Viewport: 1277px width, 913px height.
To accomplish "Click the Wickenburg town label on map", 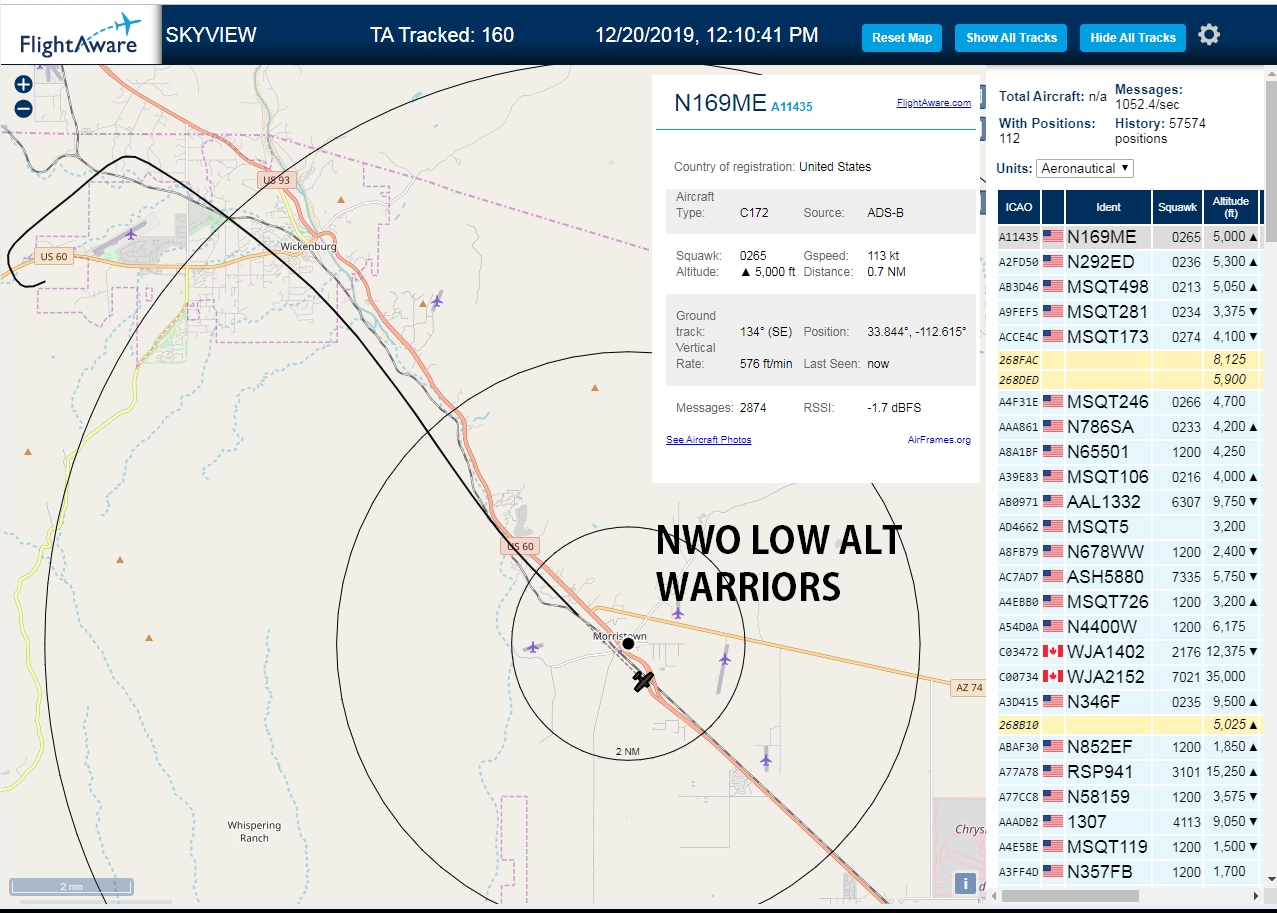I will coord(308,246).
